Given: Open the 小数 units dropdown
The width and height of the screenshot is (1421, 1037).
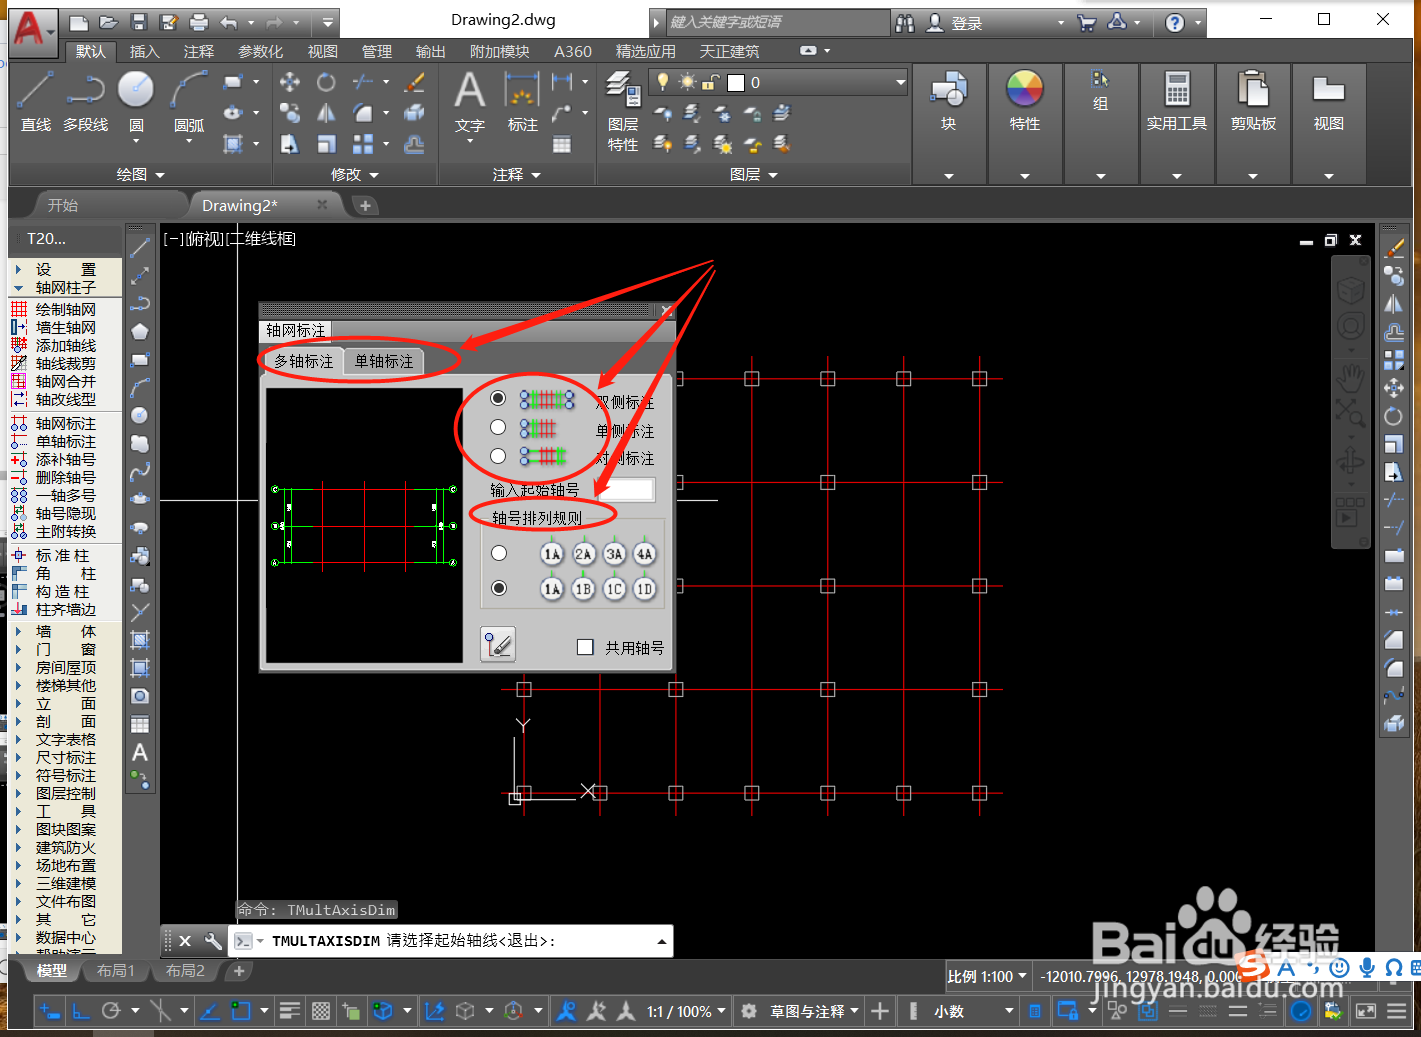Looking at the screenshot, I should pos(974,1011).
